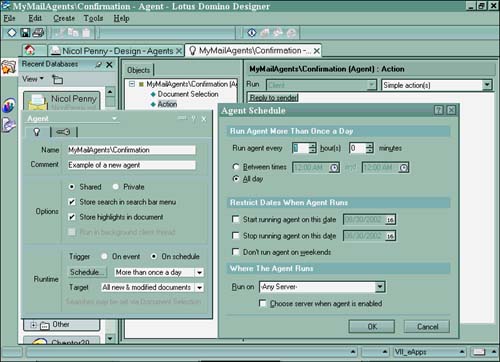Image resolution: width=500 pixels, height=362 pixels.
Task: Click the Schedule... button
Action: pyautogui.click(x=88, y=272)
